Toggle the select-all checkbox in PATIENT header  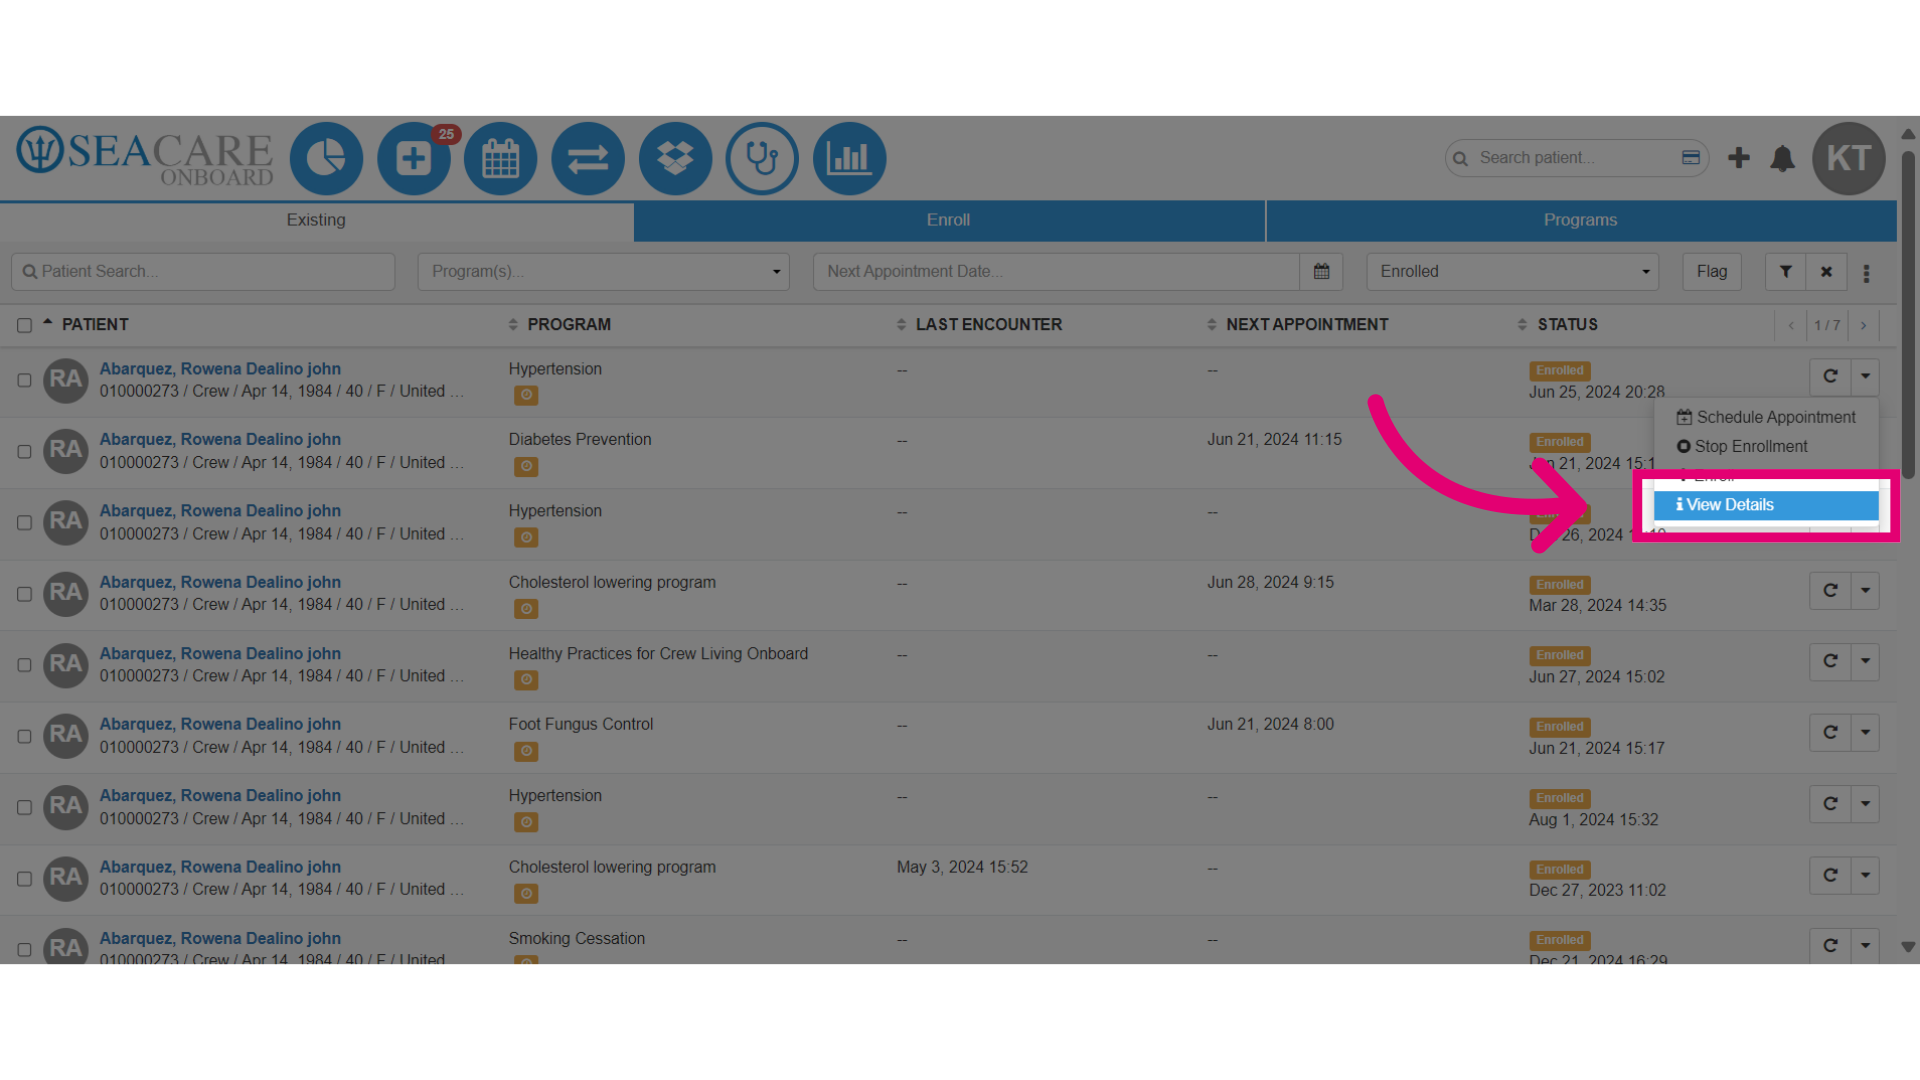click(24, 326)
